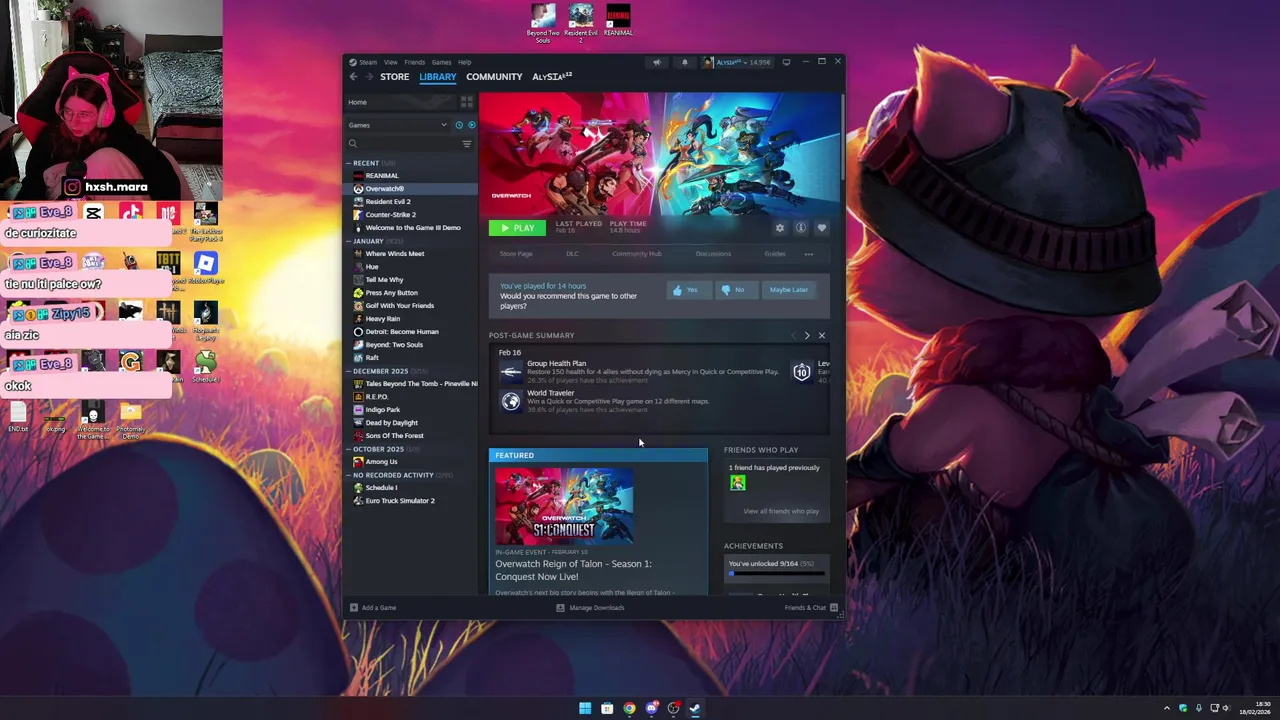Collapse the NO RECORDED ACTIVITY section
The width and height of the screenshot is (1280, 720).
pyautogui.click(x=349, y=475)
